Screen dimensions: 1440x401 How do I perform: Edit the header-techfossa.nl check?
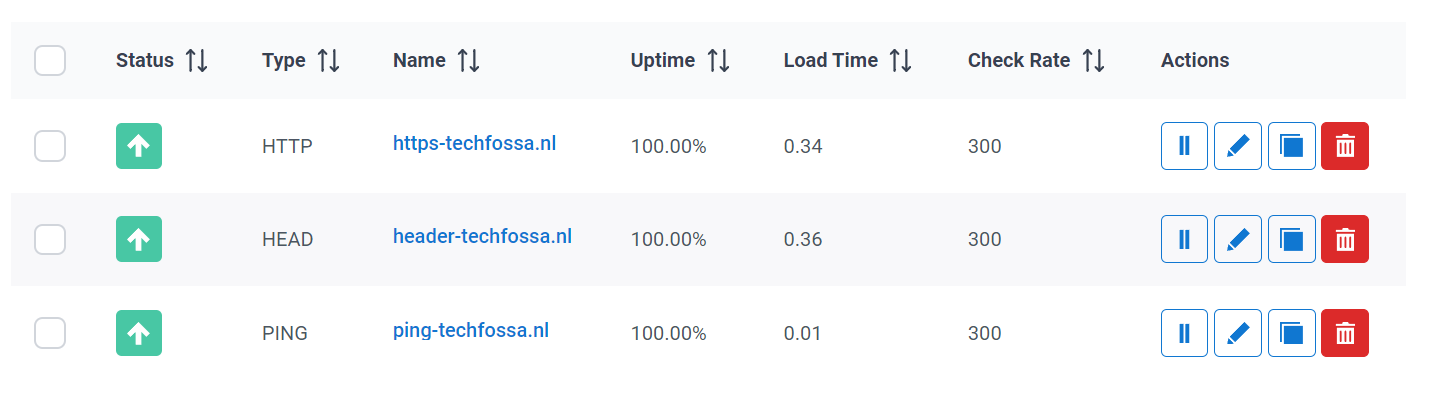[1238, 239]
